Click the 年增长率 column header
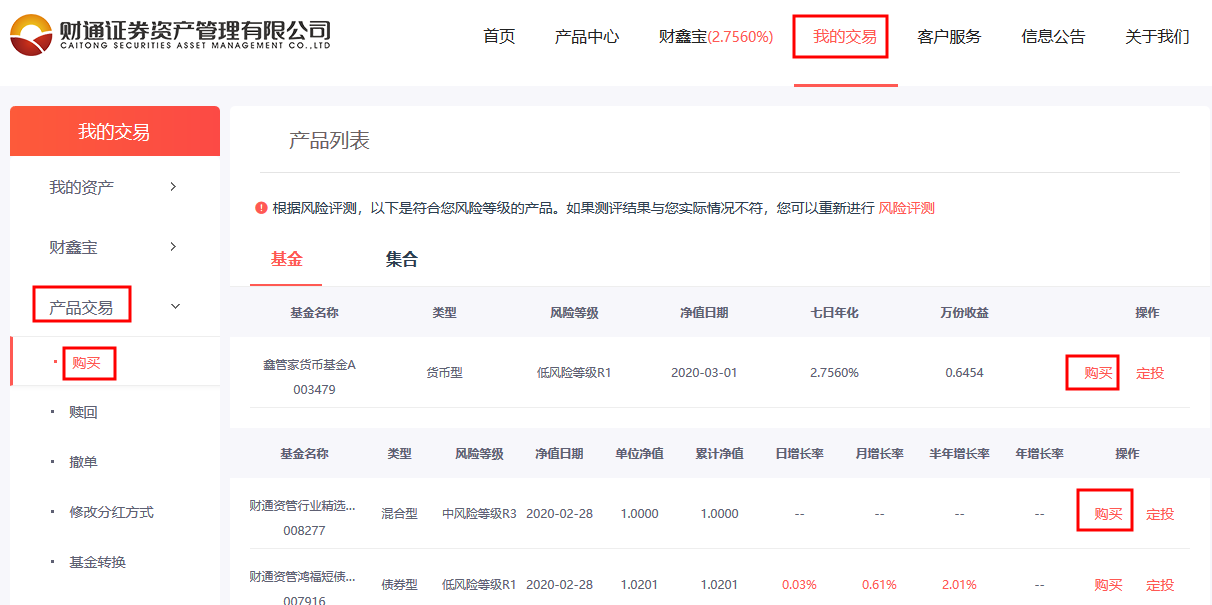Image resolution: width=1212 pixels, height=605 pixels. coord(1039,454)
